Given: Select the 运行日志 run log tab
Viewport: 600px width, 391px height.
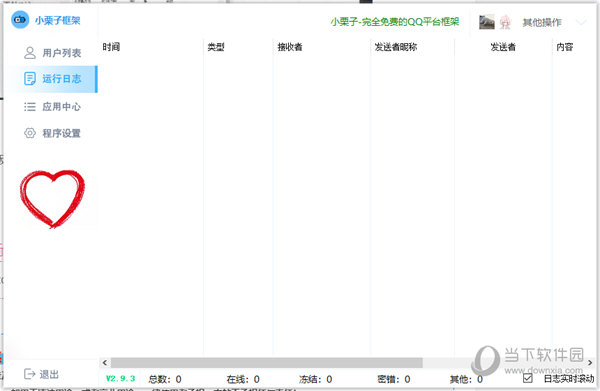Looking at the screenshot, I should coord(52,79).
